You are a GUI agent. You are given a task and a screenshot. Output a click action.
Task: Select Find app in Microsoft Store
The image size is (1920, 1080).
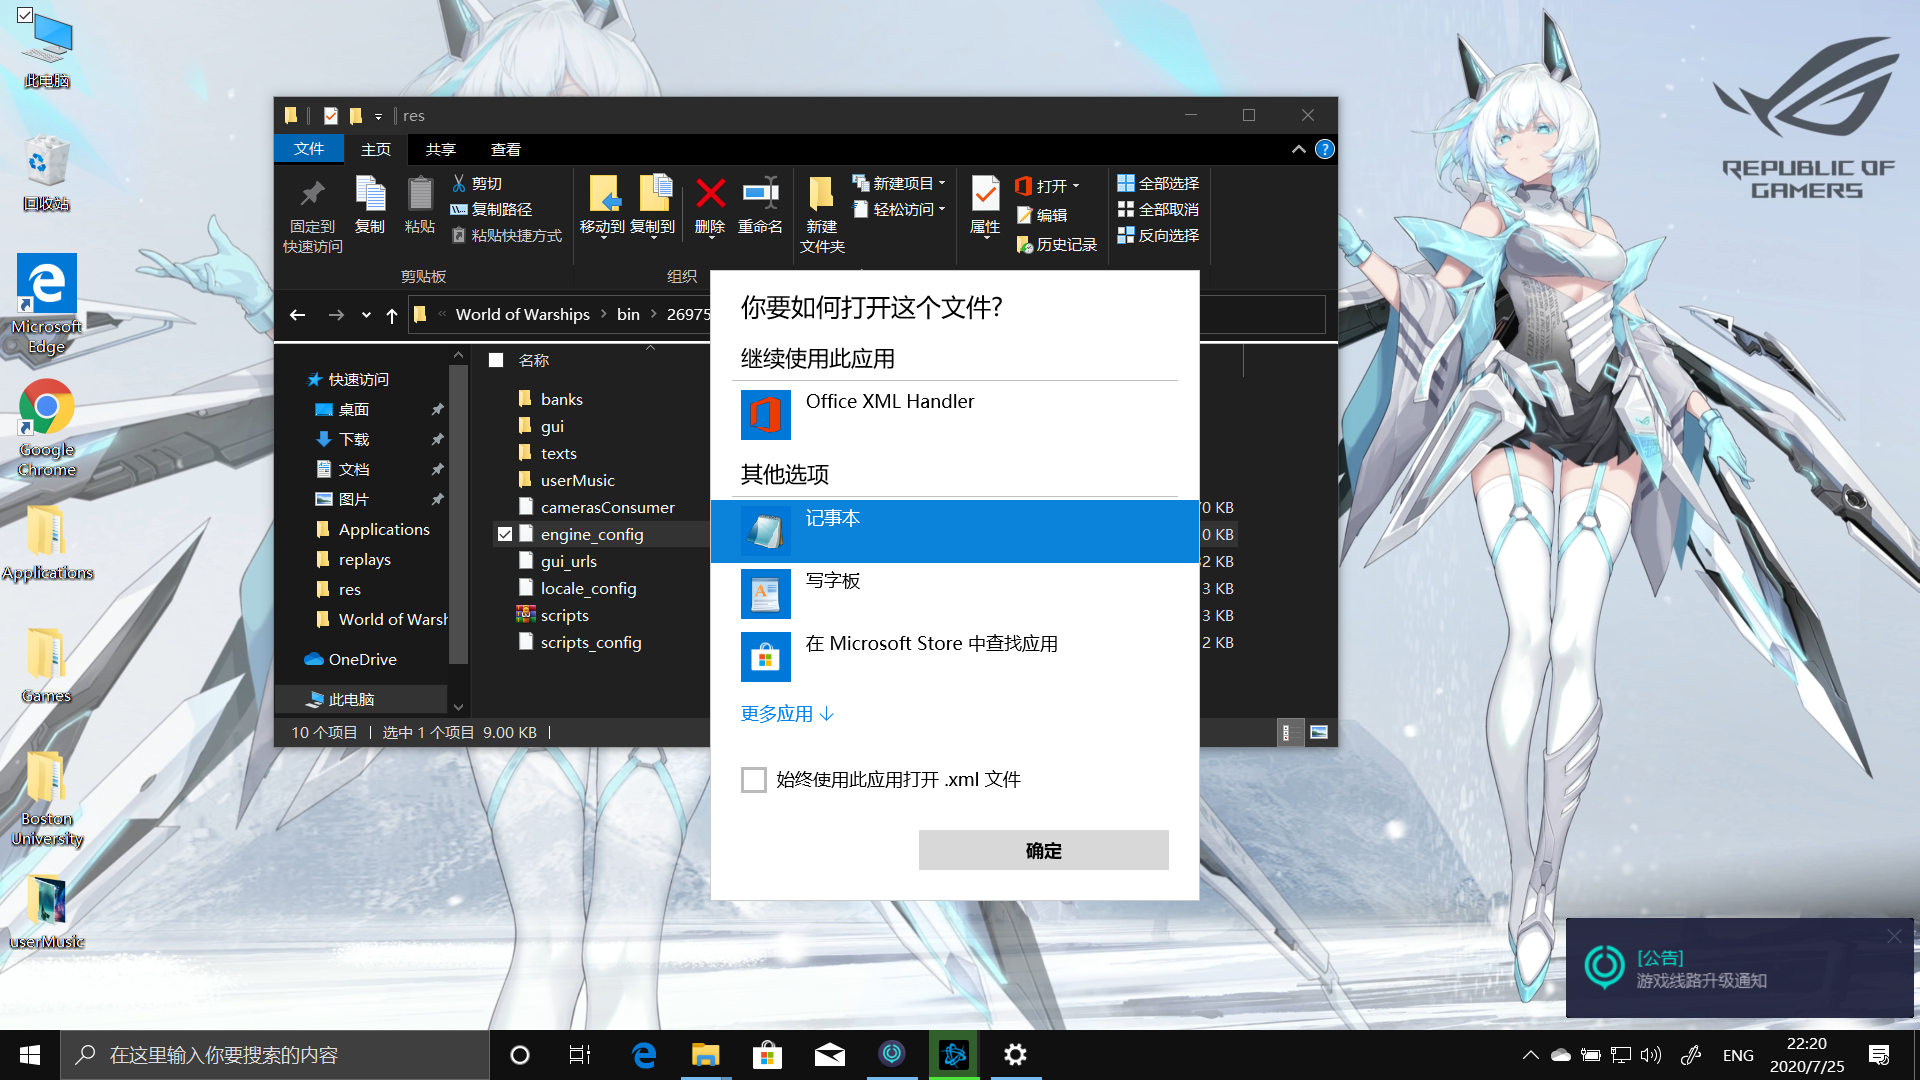[954, 657]
